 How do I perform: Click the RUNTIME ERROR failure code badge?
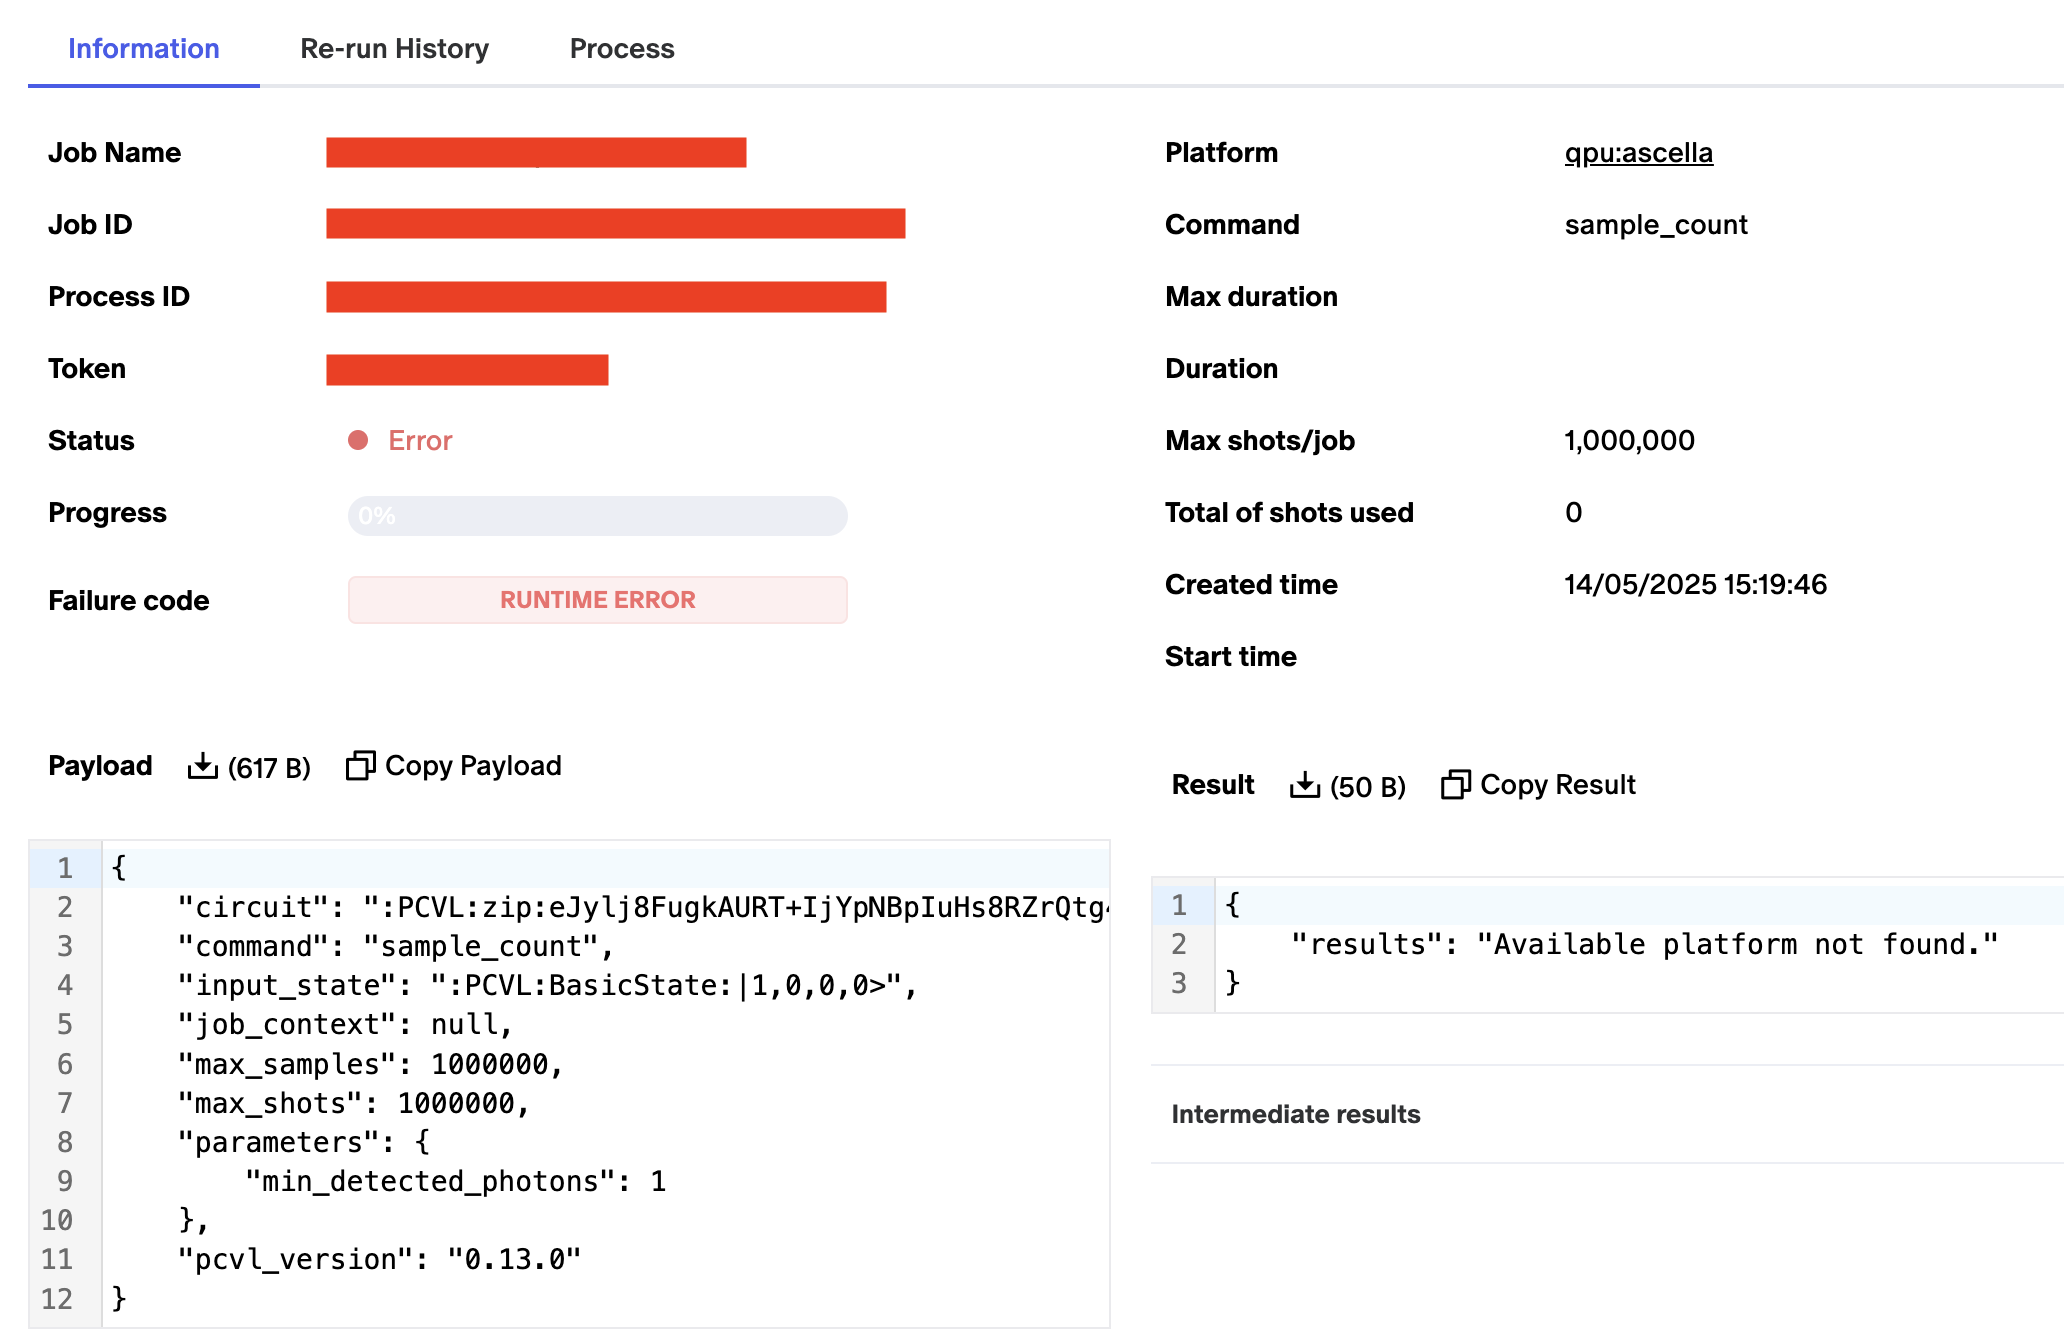pyautogui.click(x=598, y=600)
